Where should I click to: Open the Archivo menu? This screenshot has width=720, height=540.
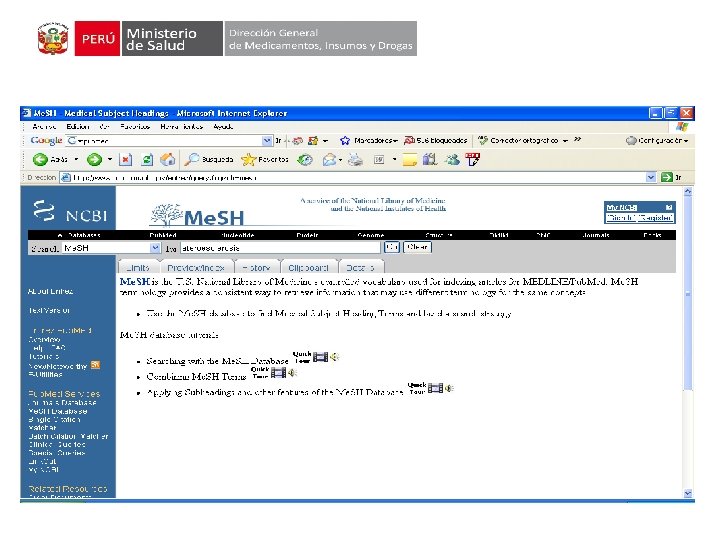[x=45, y=127]
